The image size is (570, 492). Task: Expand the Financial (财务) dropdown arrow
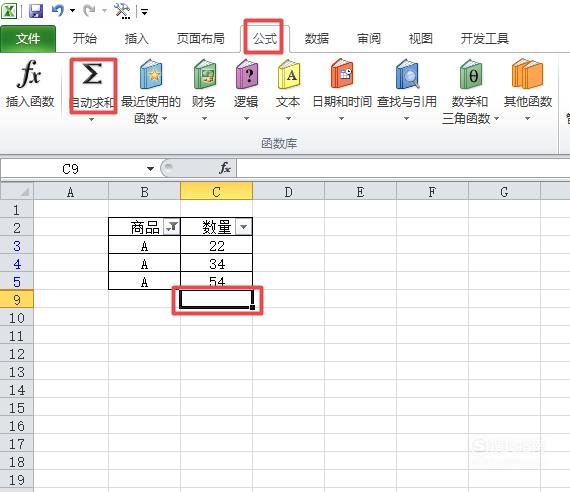point(204,119)
